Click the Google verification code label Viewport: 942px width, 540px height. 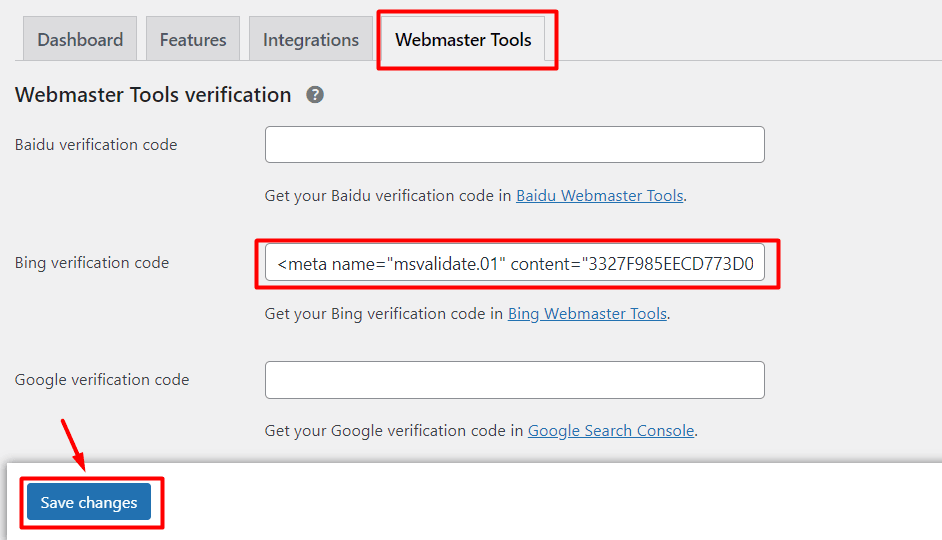point(102,380)
